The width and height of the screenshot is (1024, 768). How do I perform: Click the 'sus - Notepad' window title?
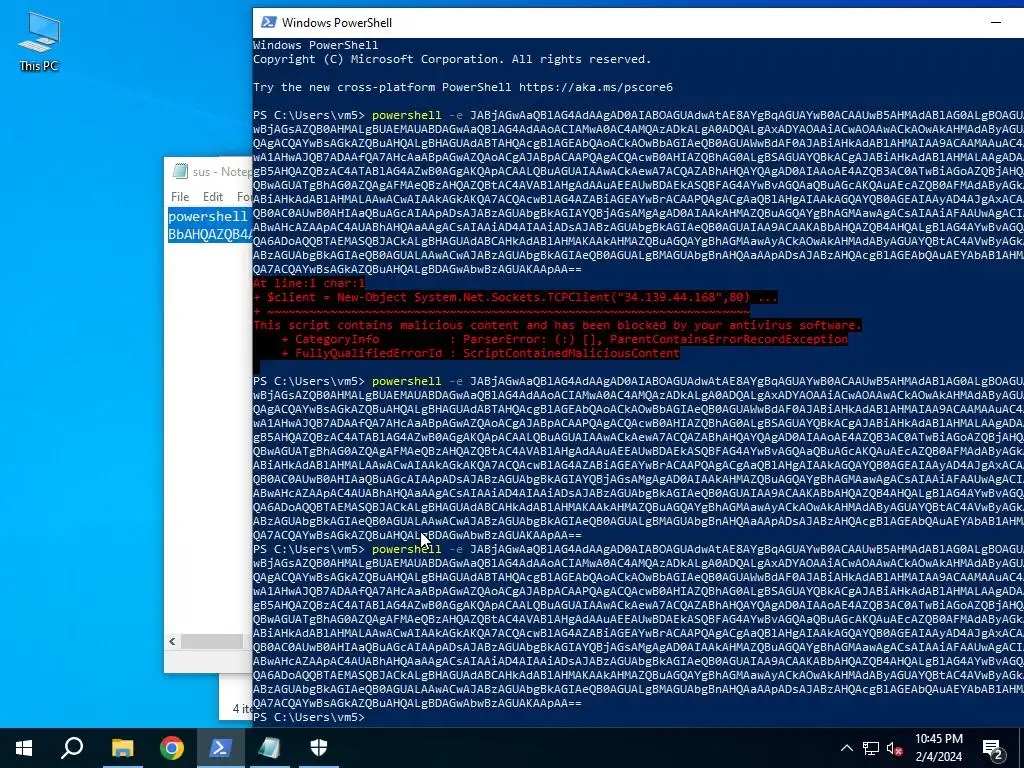[222, 172]
